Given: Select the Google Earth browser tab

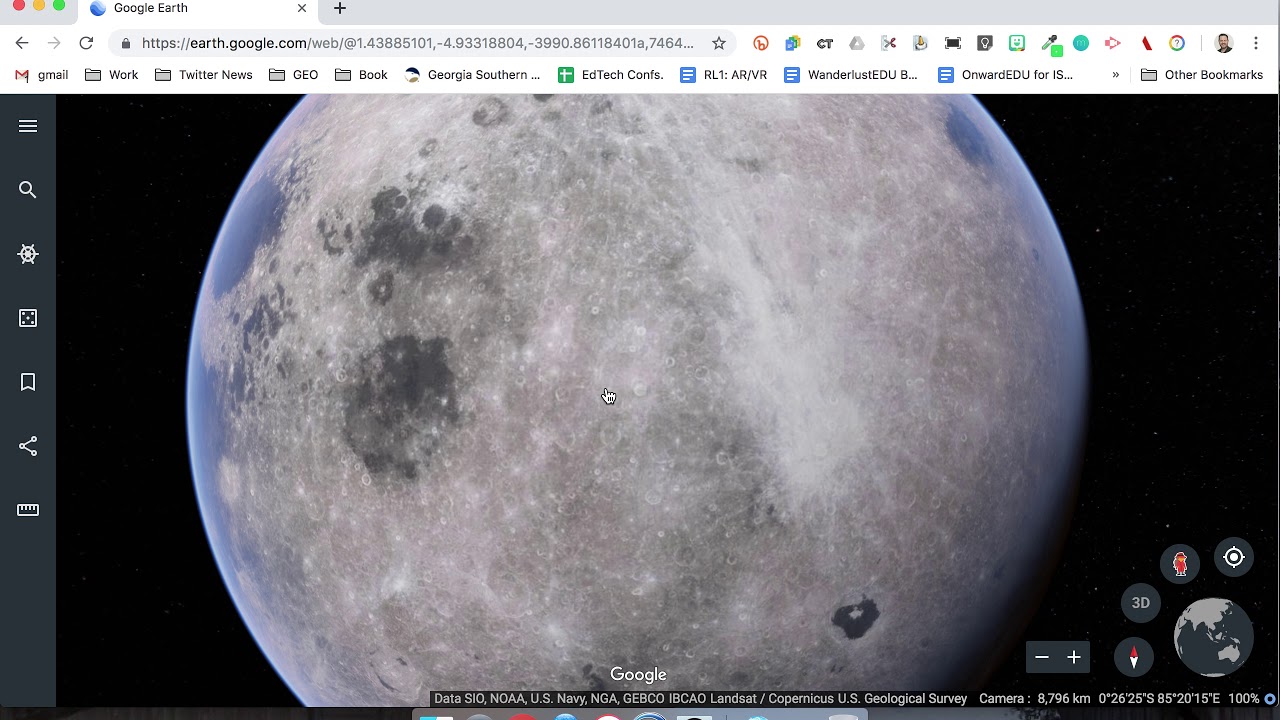Looking at the screenshot, I should (198, 9).
